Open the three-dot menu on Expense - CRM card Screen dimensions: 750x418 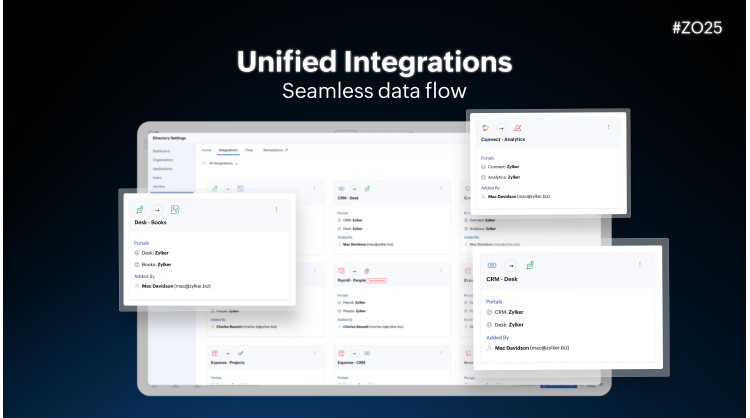click(441, 353)
